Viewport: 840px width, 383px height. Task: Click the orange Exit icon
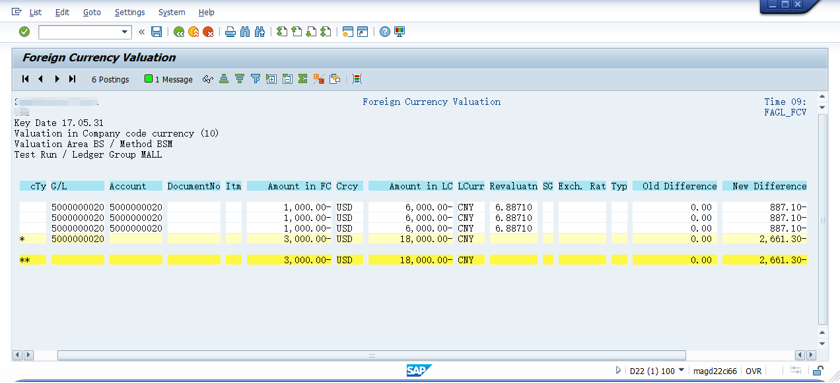point(193,32)
